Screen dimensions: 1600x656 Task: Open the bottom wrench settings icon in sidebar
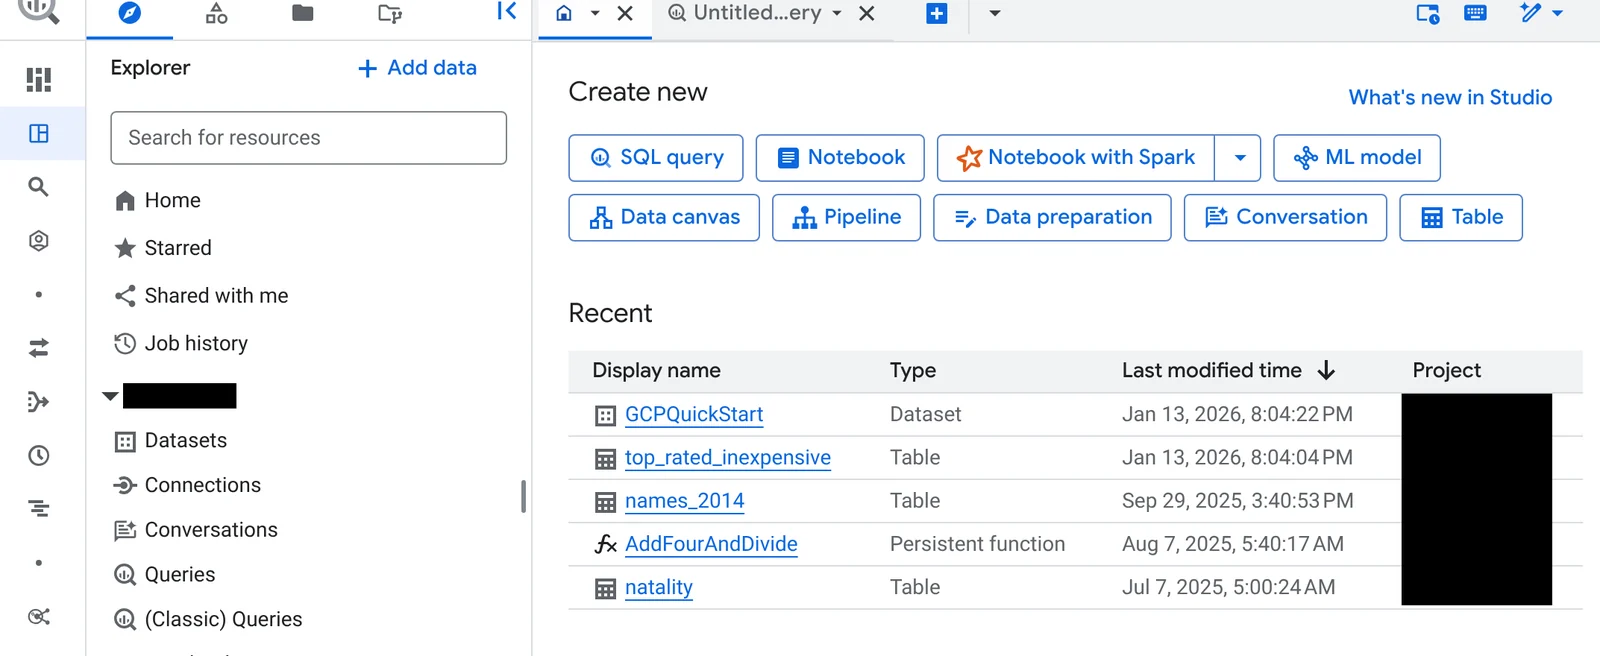click(x=39, y=616)
